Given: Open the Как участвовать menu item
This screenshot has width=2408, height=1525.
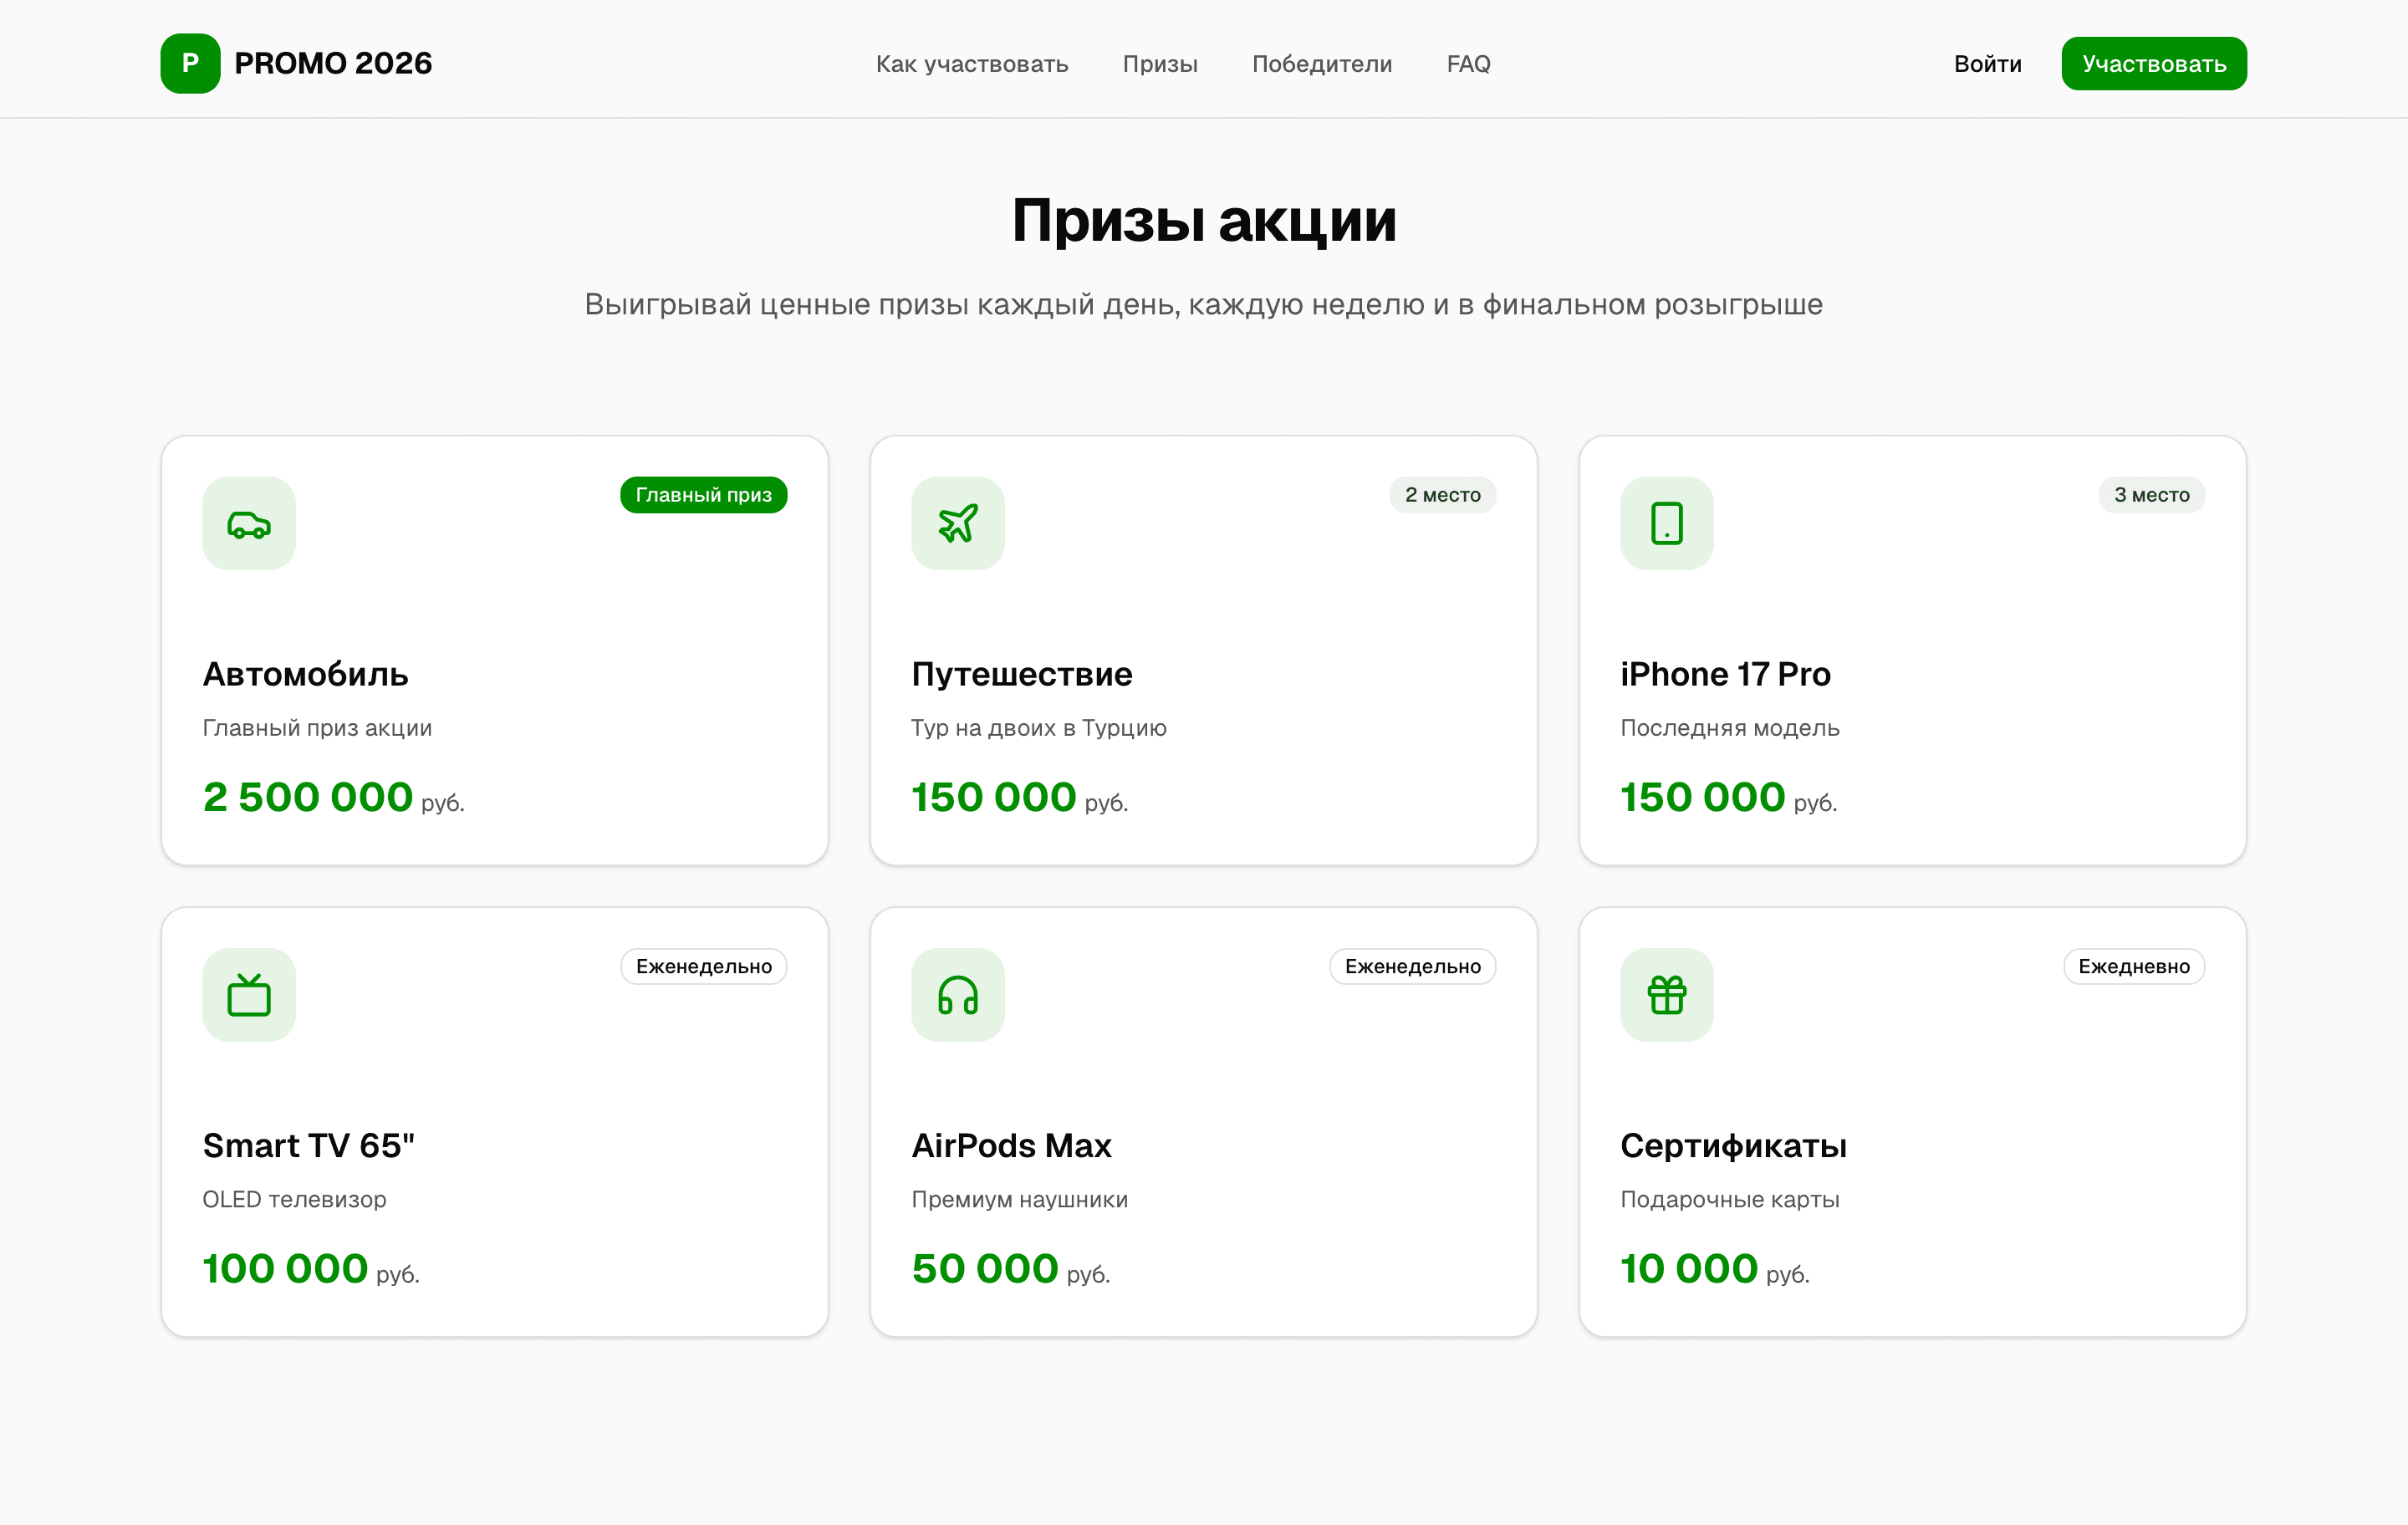Looking at the screenshot, I should point(972,64).
